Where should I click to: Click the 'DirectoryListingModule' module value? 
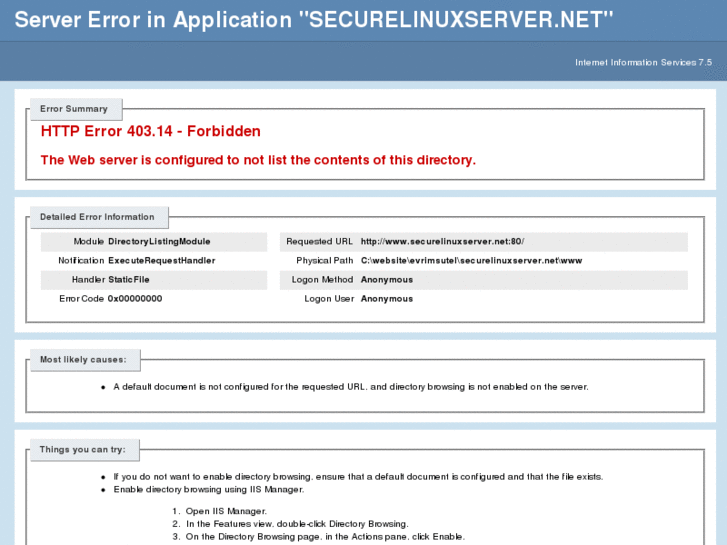coord(159,241)
